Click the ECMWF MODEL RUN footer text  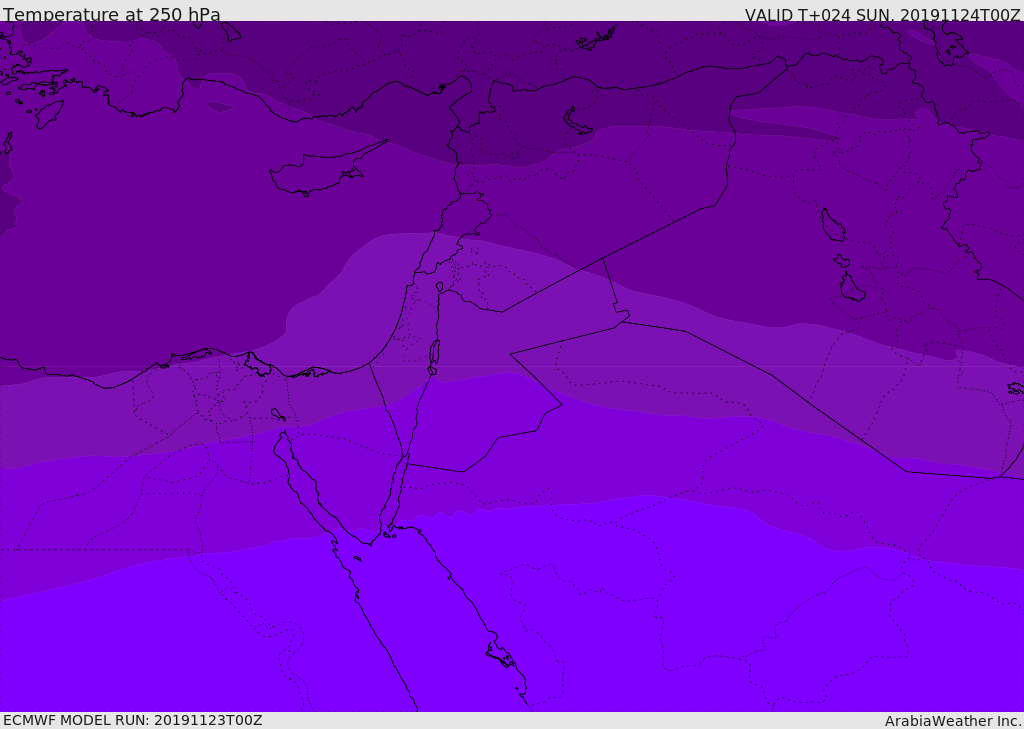tap(133, 721)
